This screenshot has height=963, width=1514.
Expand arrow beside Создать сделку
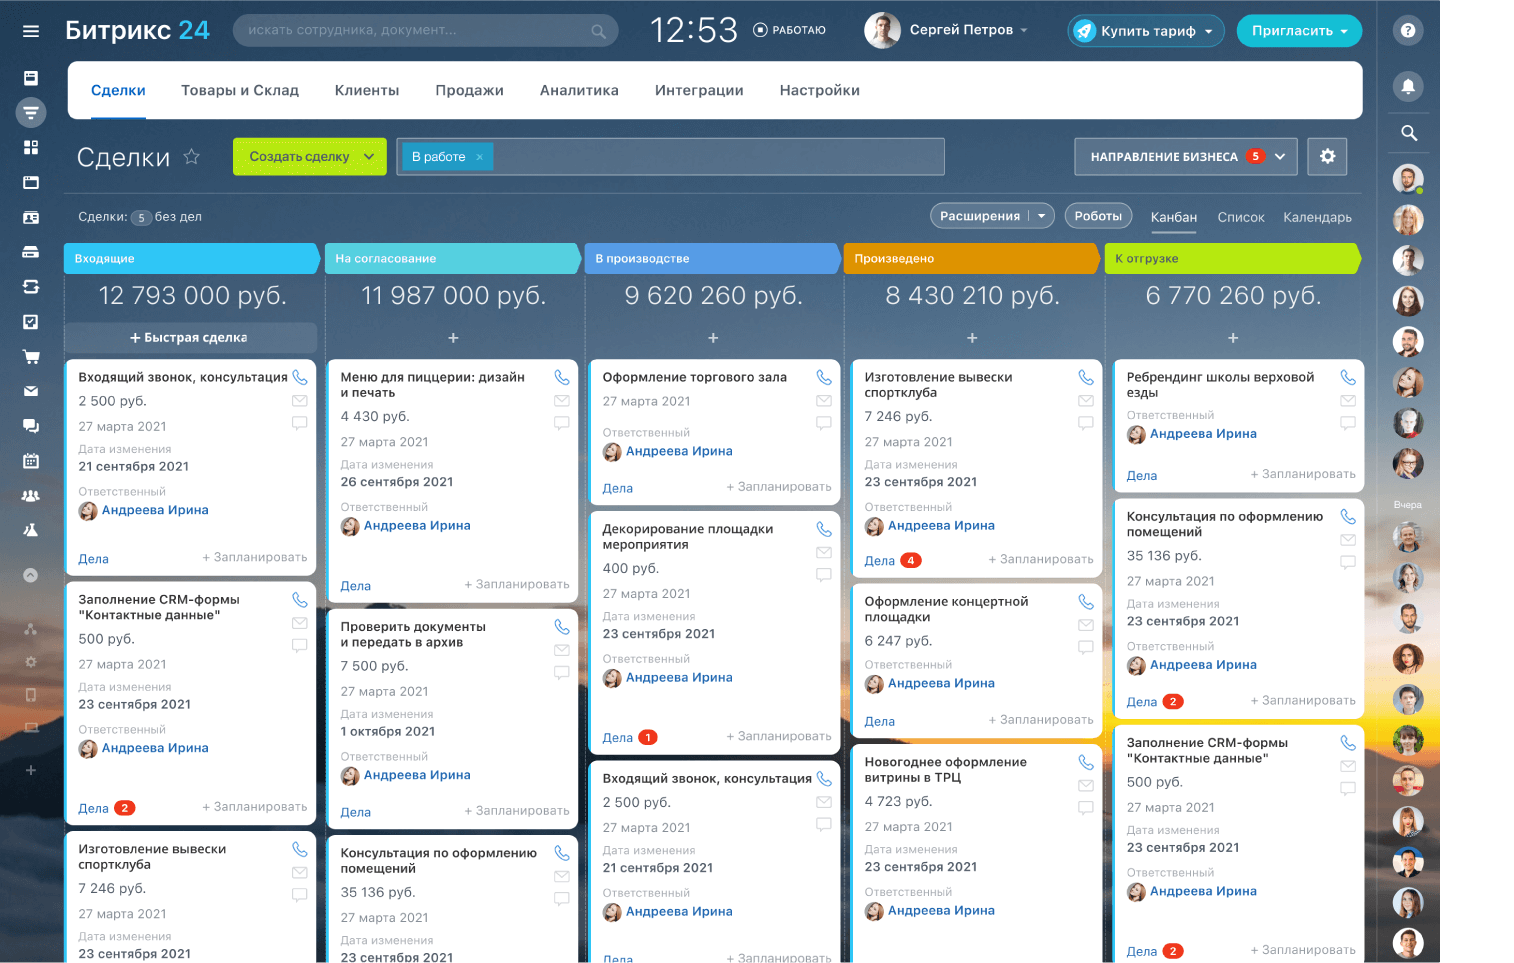(369, 156)
